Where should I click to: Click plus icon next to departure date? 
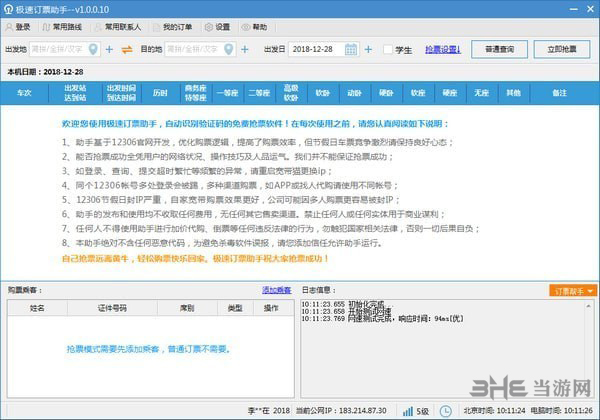tap(368, 49)
